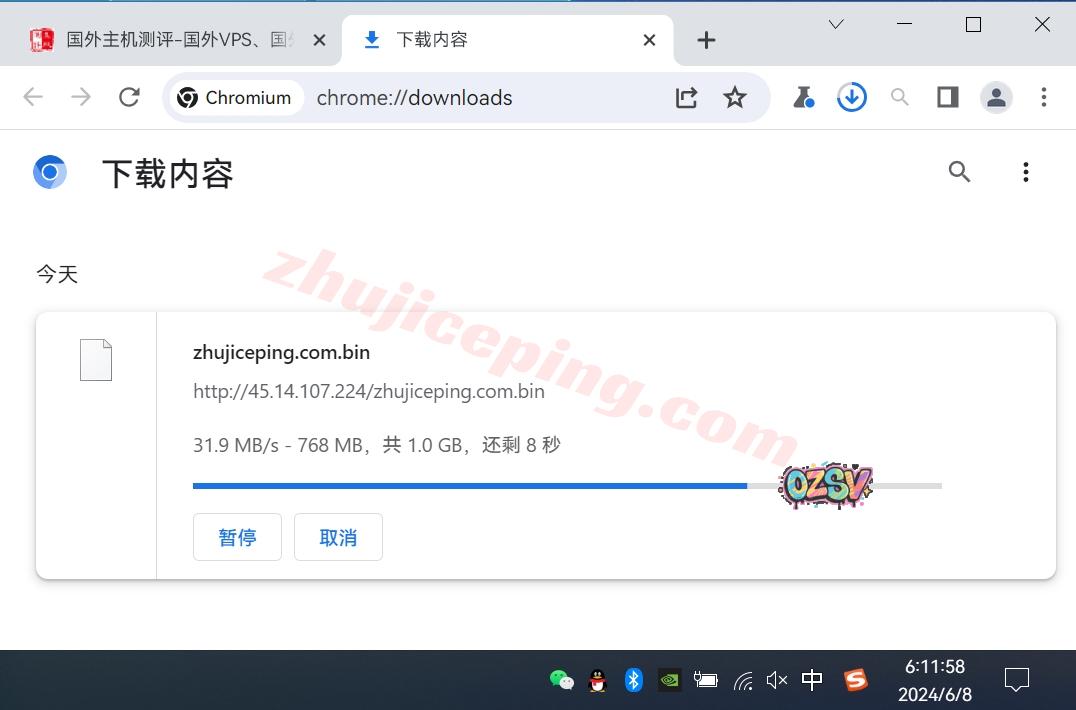
Task: Open a new tab
Action: click(x=706, y=40)
